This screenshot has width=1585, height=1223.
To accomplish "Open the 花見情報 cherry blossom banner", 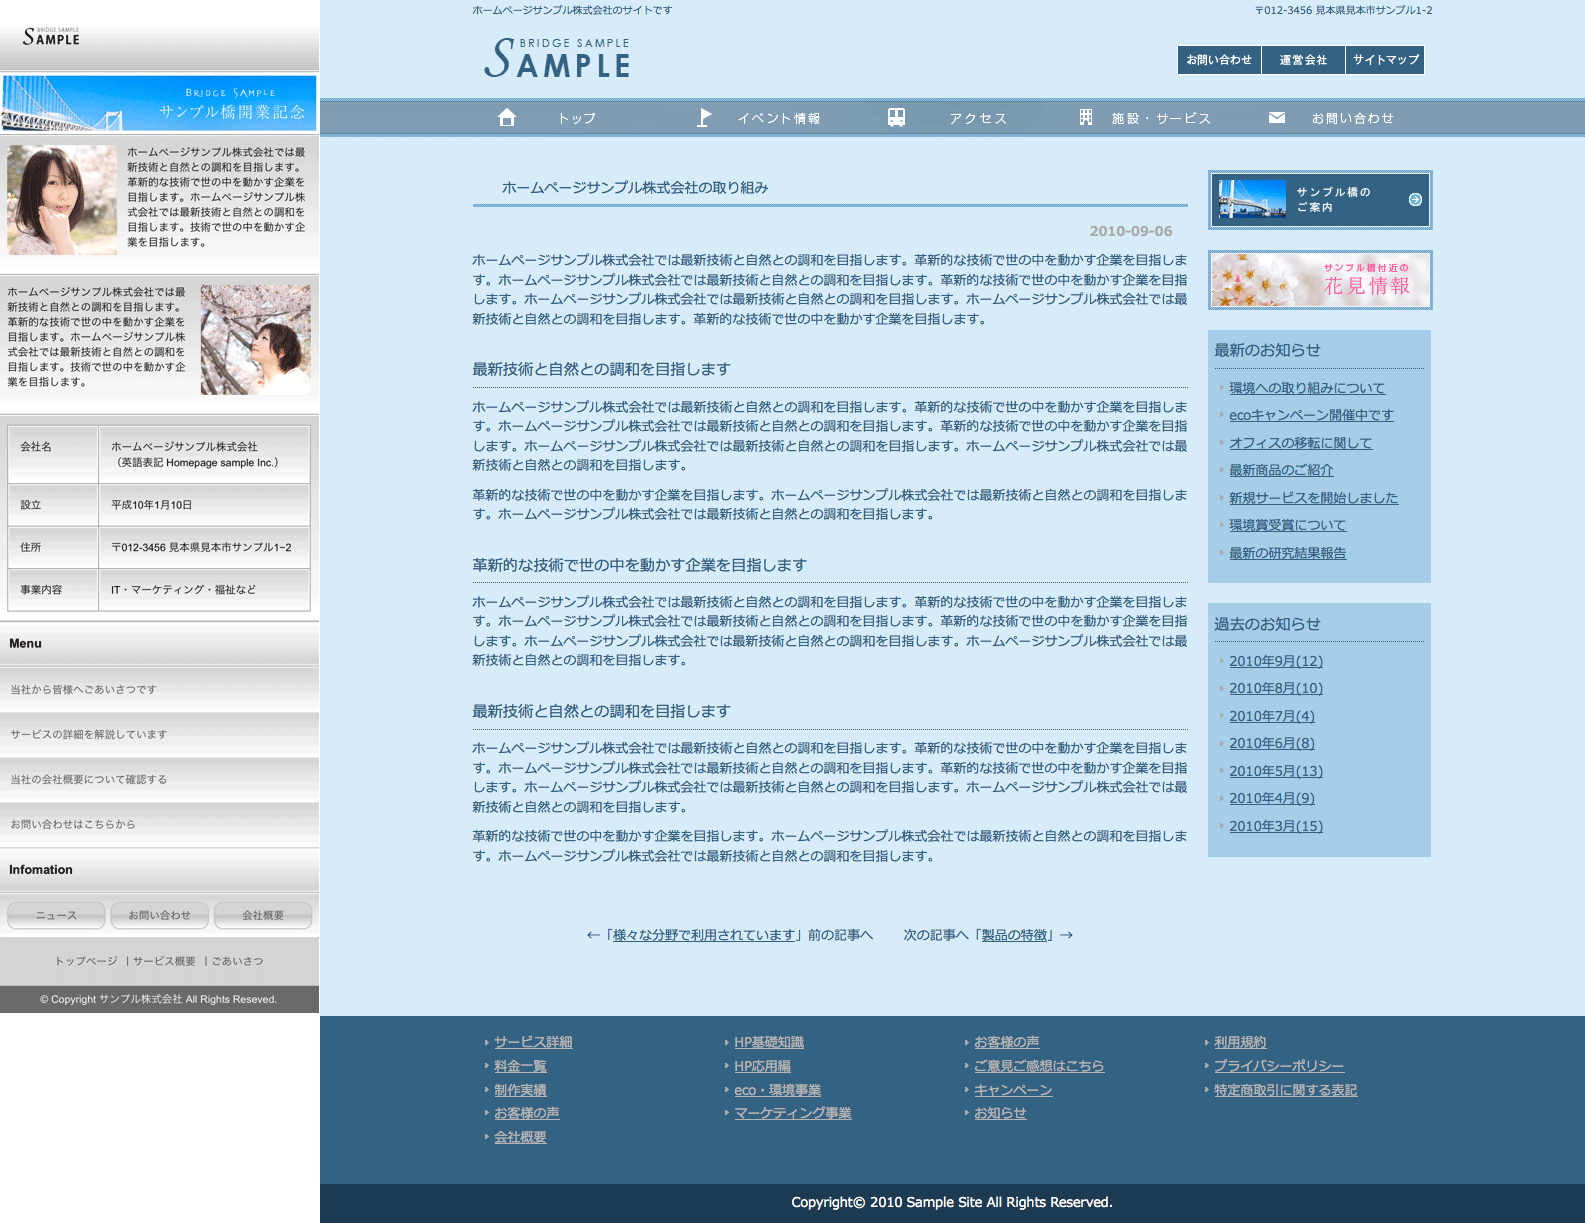I will (1320, 280).
